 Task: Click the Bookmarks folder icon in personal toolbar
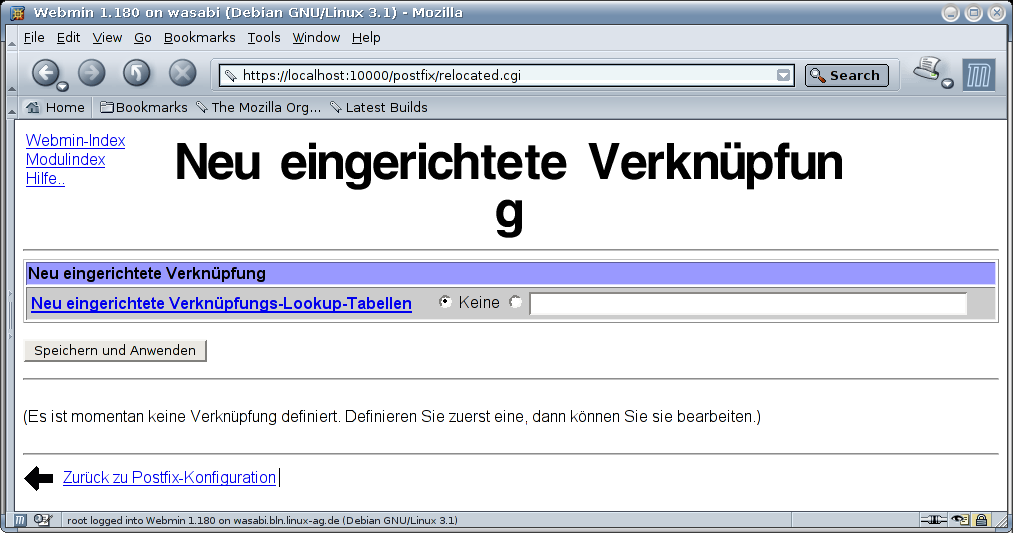pos(107,107)
